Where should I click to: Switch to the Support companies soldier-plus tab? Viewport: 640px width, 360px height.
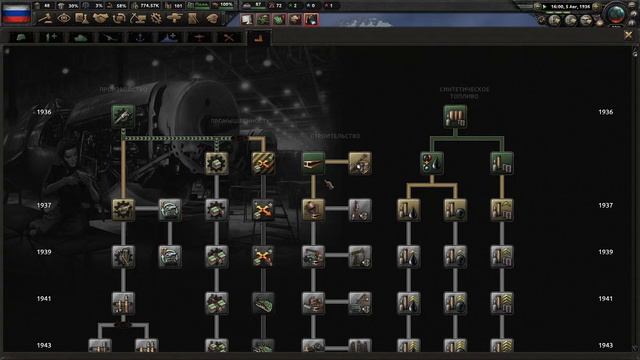coord(51,38)
